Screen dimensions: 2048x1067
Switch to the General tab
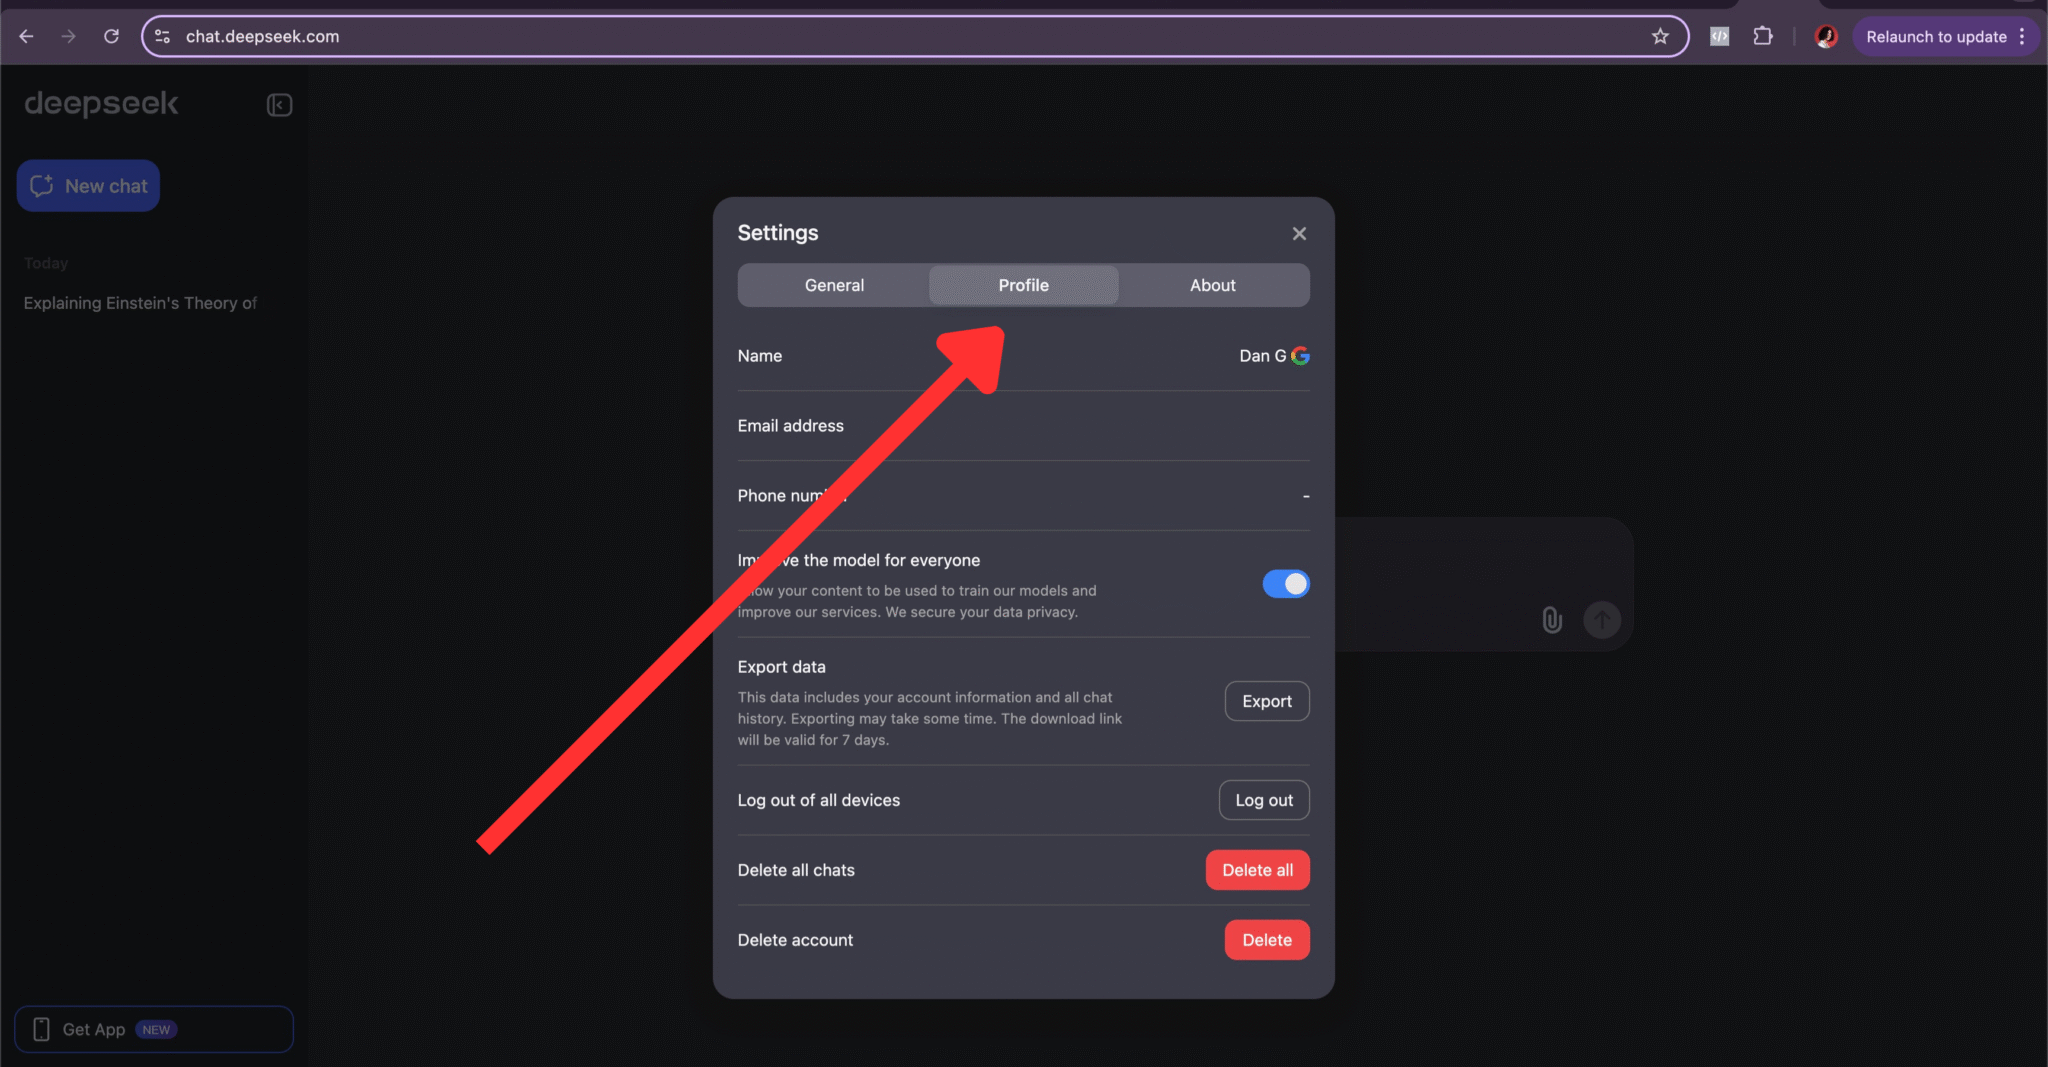[832, 285]
